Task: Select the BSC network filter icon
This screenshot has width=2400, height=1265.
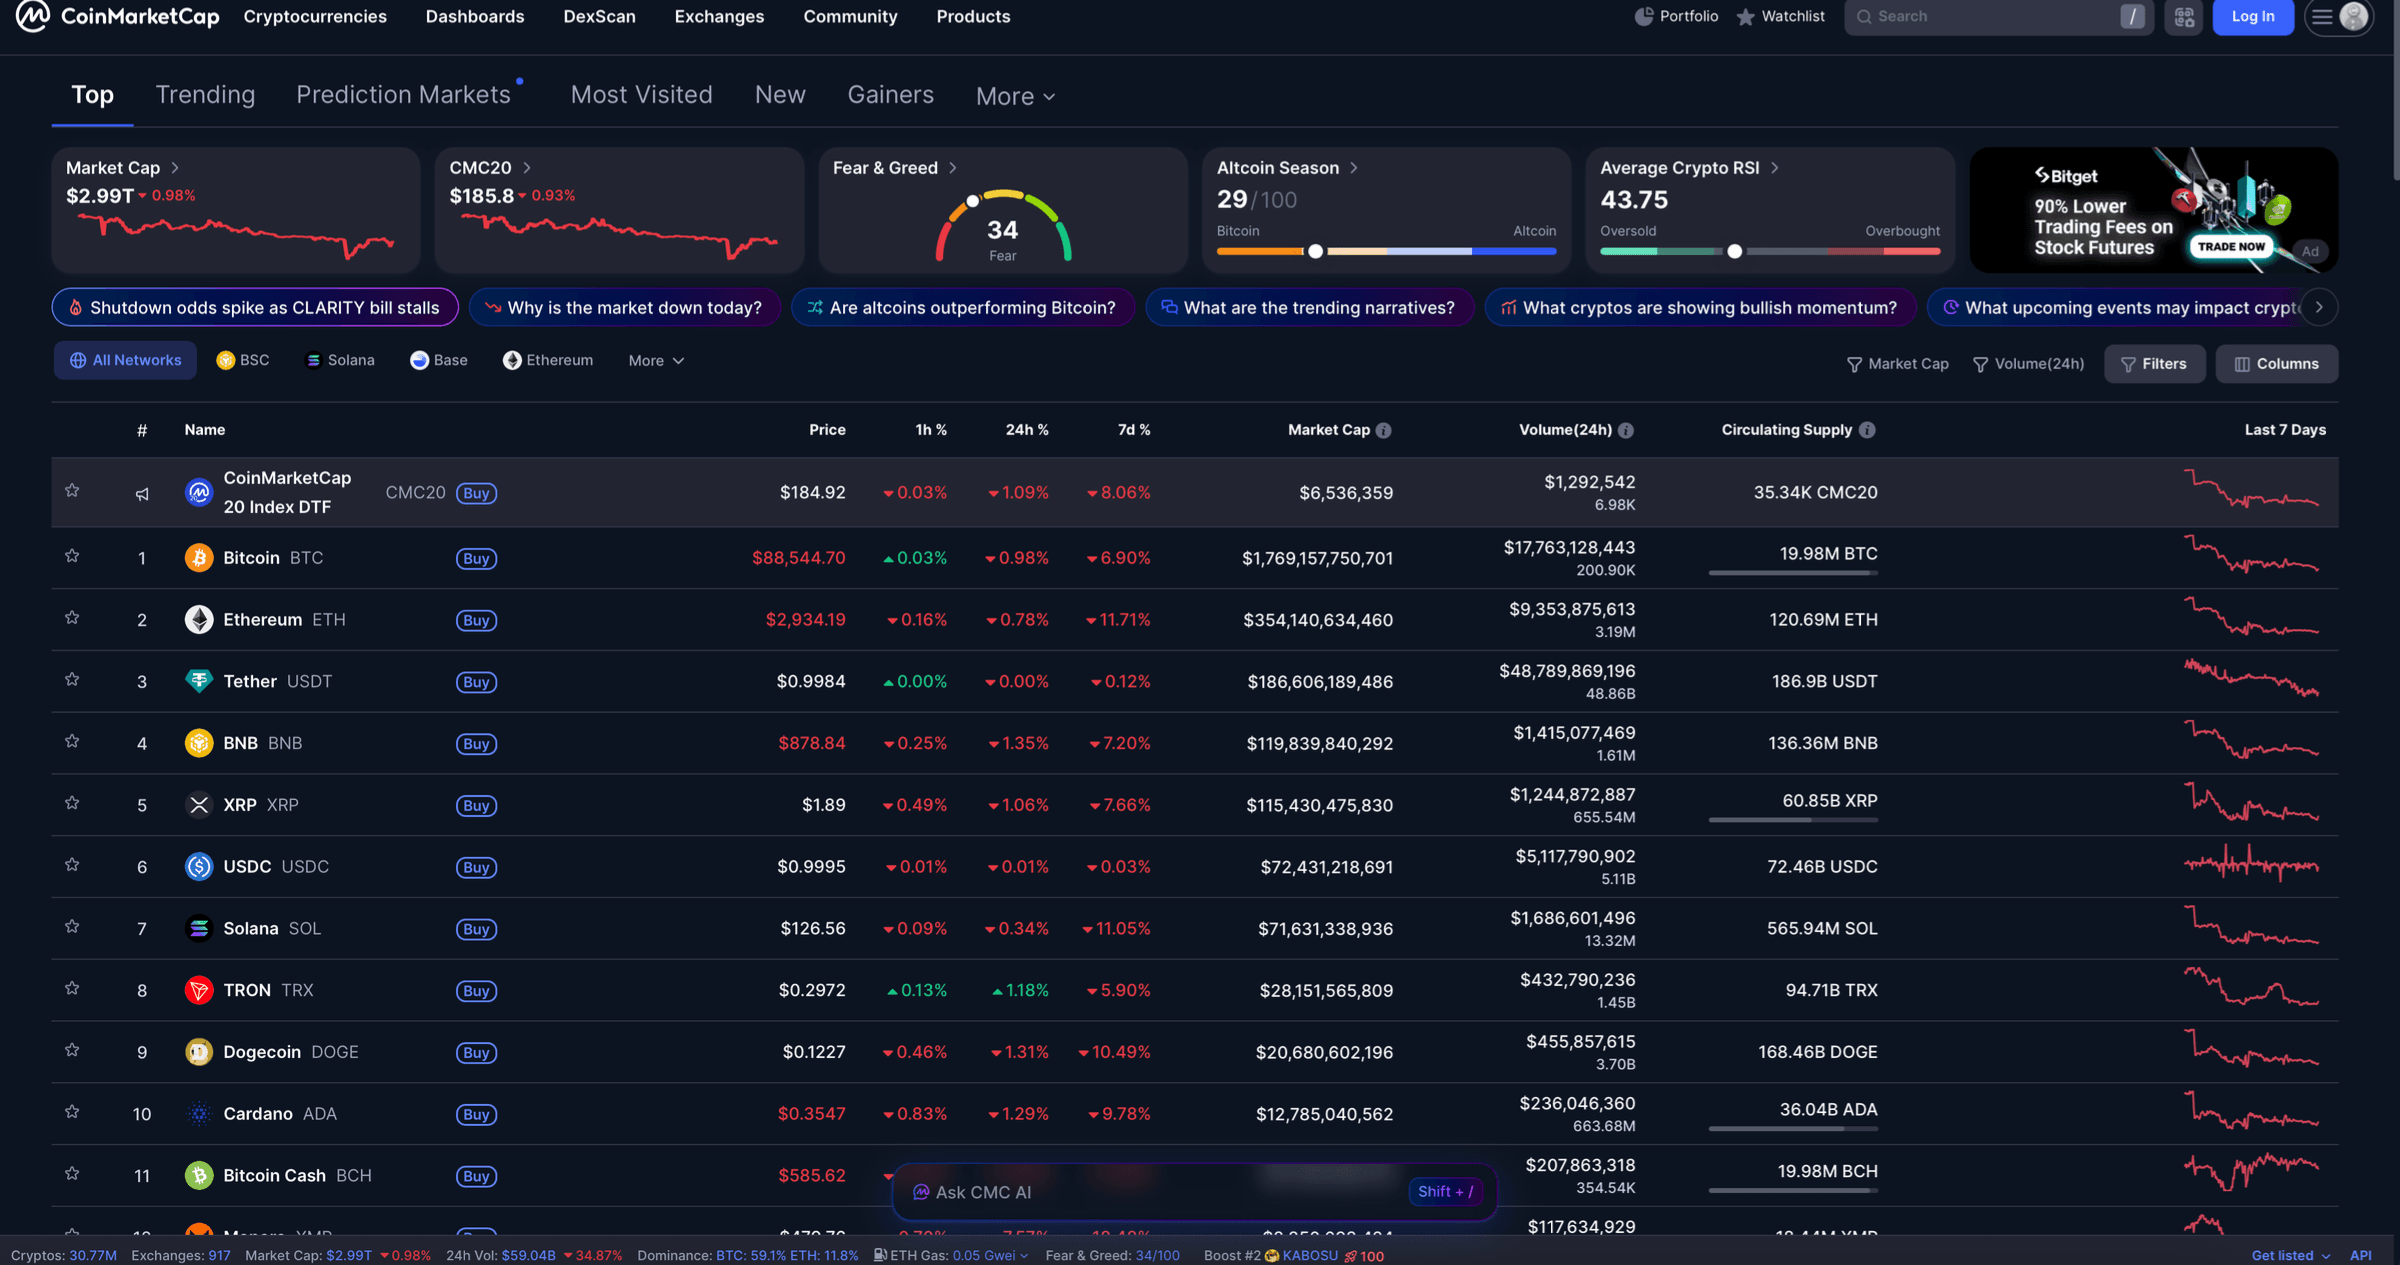Action: (x=227, y=360)
